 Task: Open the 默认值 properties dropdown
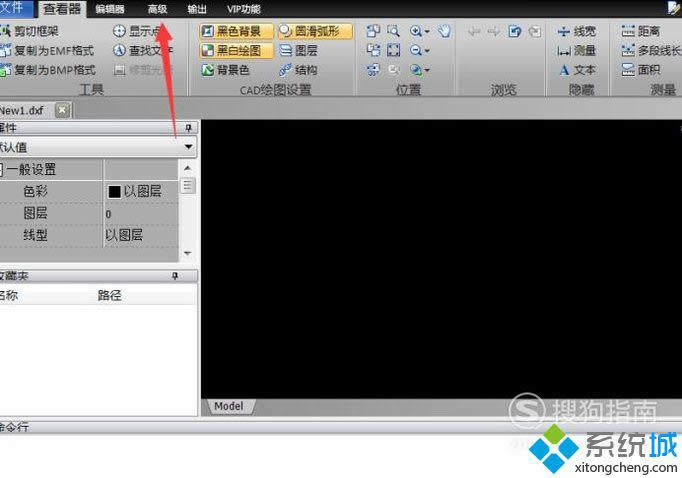click(x=188, y=147)
